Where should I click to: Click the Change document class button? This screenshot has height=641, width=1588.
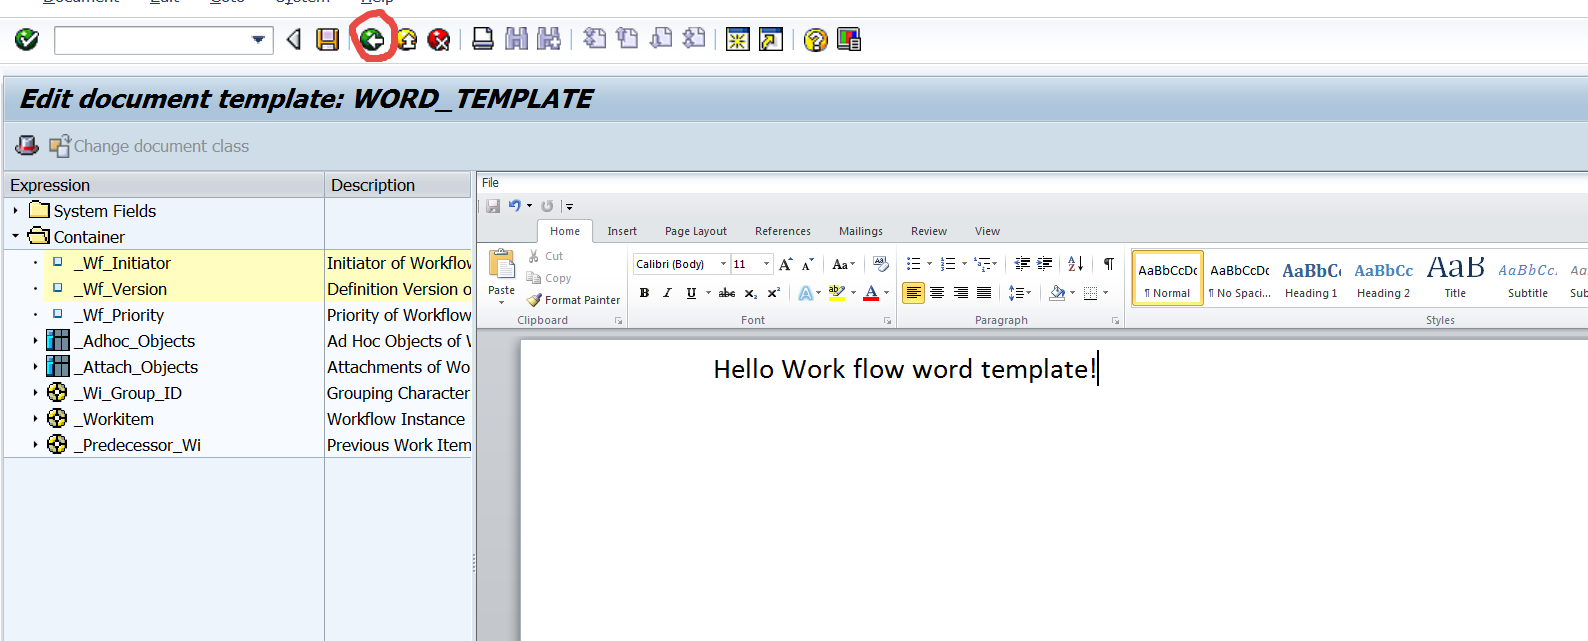149,146
